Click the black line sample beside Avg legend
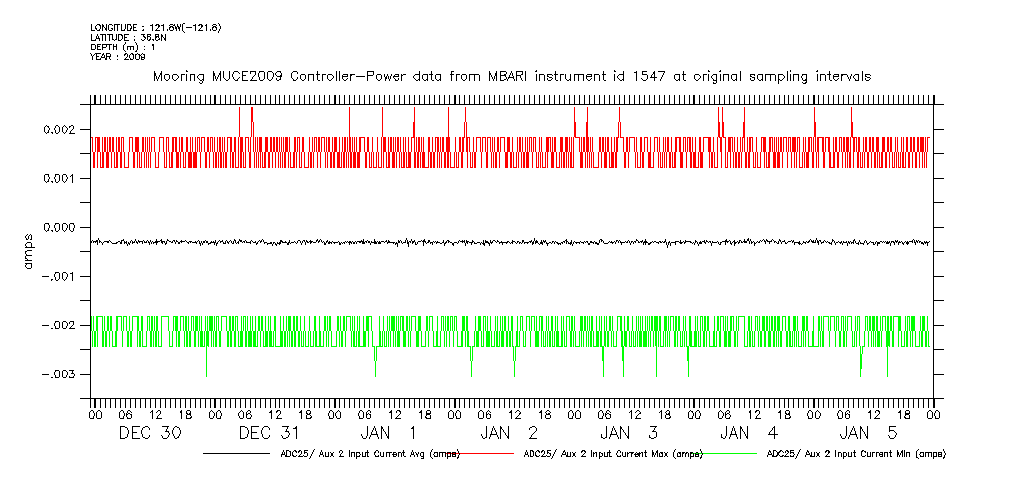 pos(240,454)
